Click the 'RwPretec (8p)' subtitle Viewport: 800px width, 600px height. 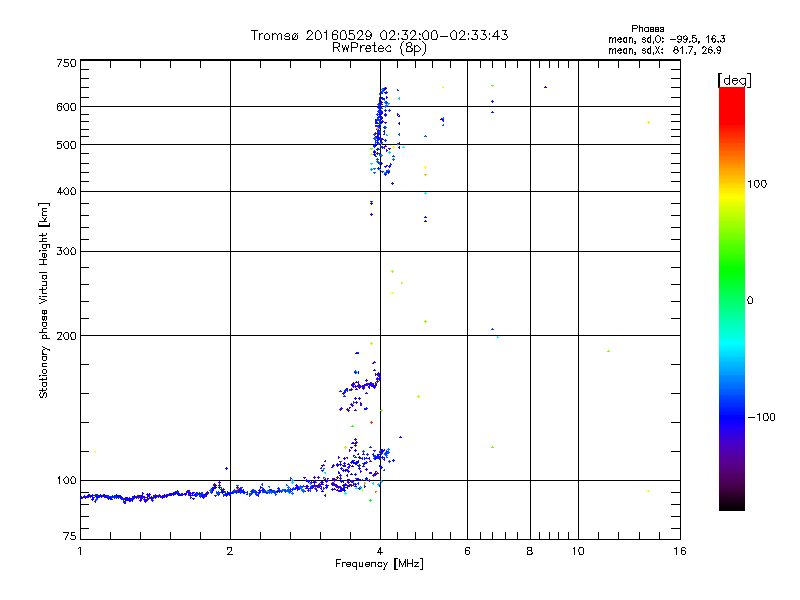(379, 48)
